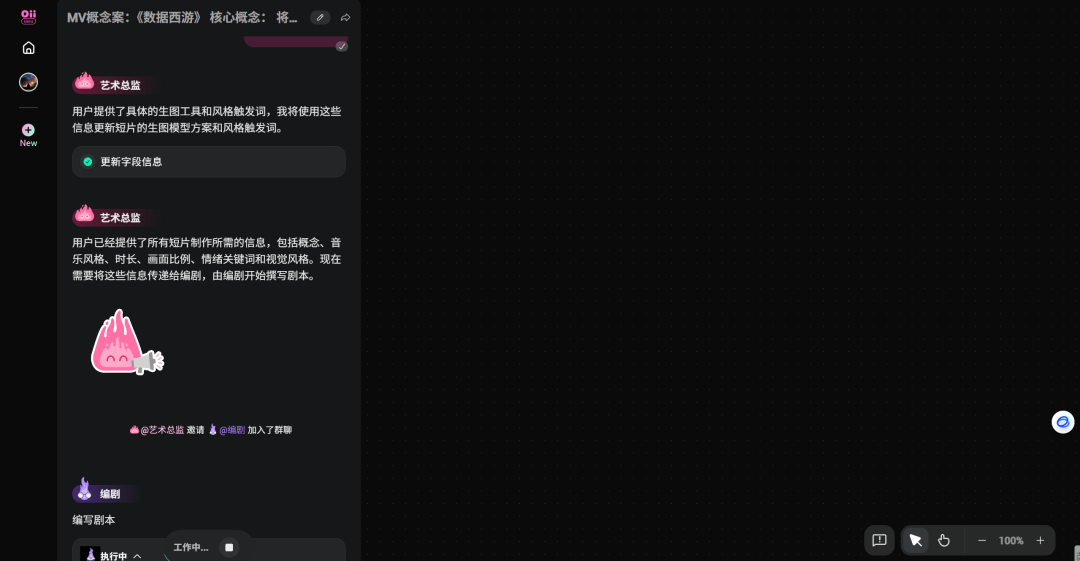The image size is (1080, 561).
Task: Click the 编写剧本 text
Action: pyautogui.click(x=94, y=520)
